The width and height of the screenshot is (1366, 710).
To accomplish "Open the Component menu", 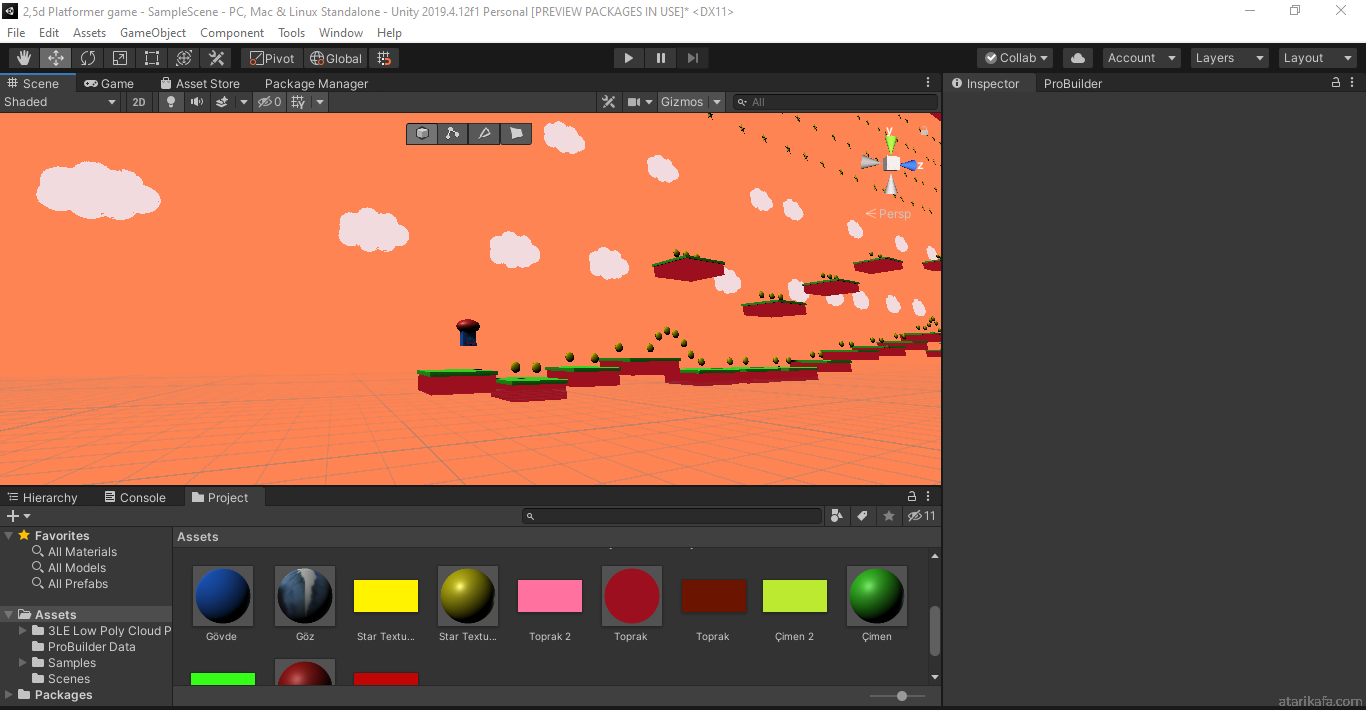I will [232, 33].
